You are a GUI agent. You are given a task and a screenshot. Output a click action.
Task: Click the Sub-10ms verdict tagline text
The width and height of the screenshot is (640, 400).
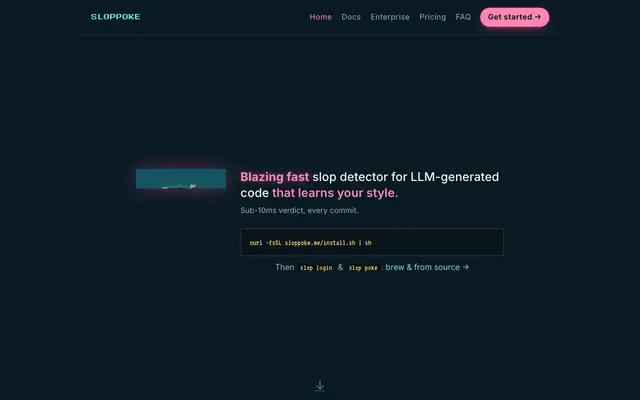pos(299,210)
